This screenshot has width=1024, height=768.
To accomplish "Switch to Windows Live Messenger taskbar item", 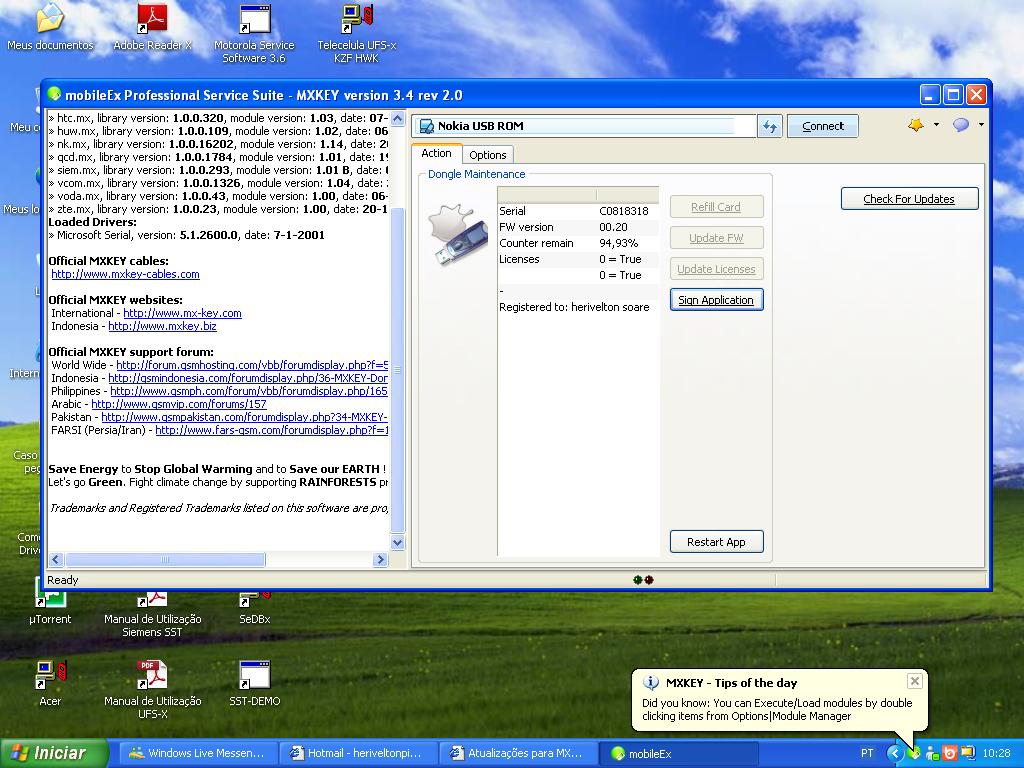I will 199,753.
